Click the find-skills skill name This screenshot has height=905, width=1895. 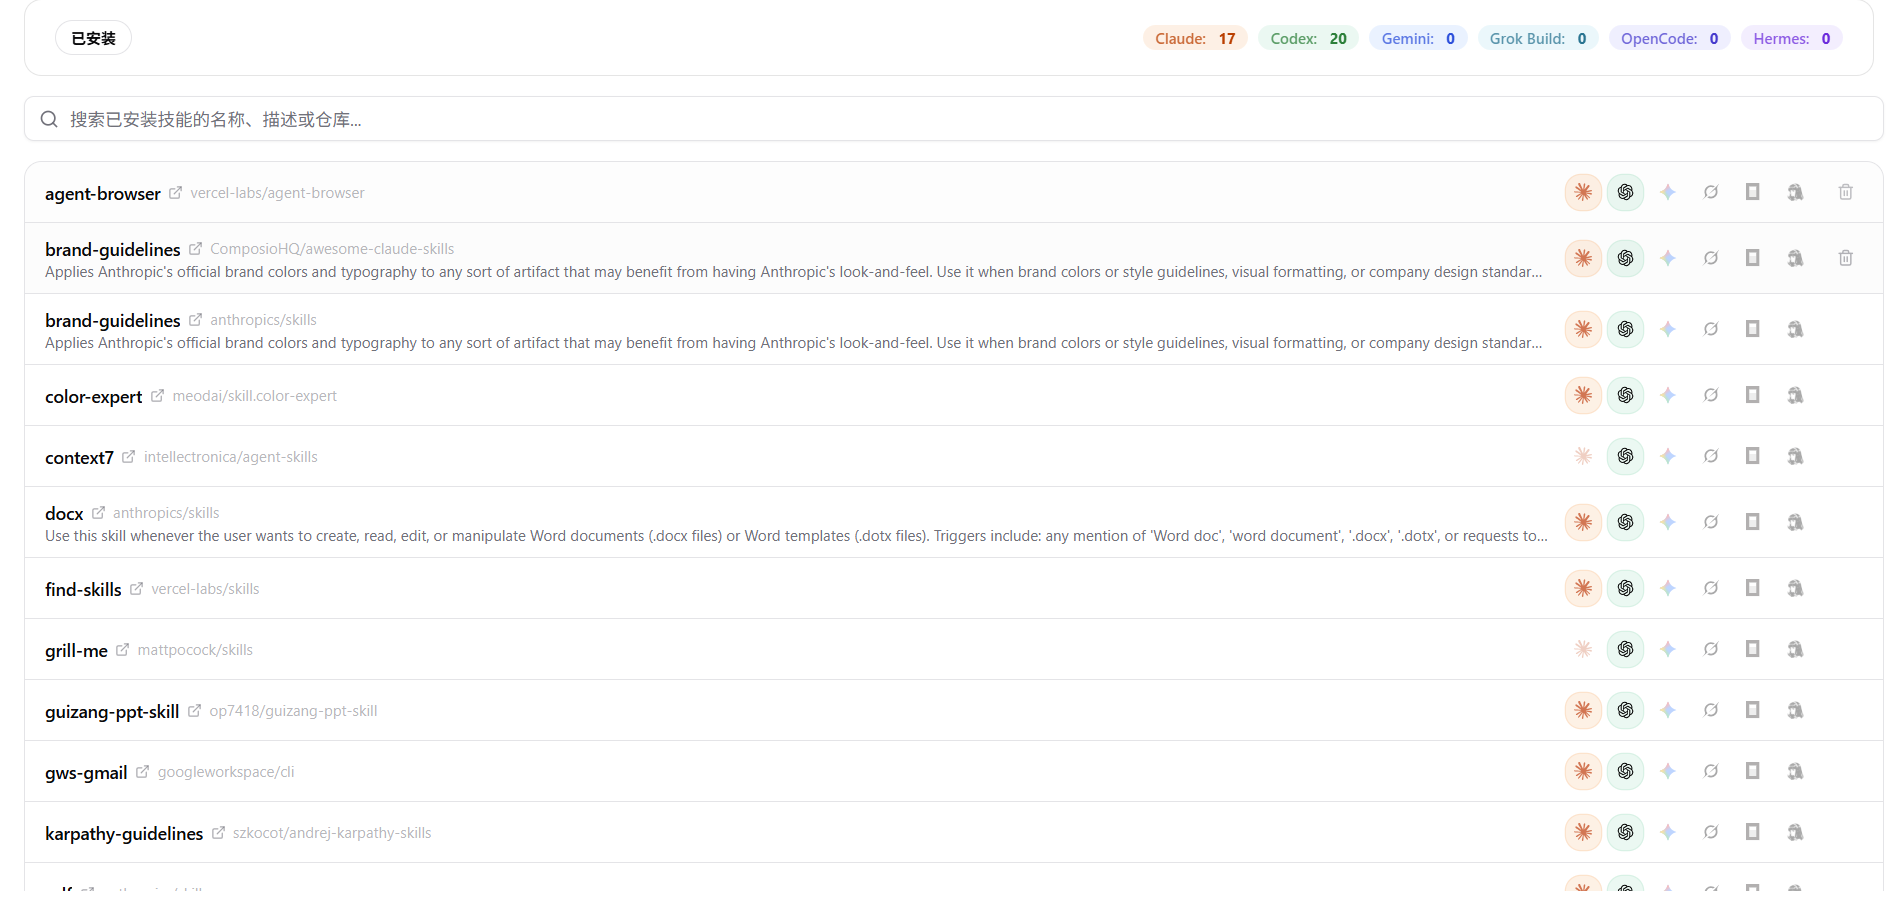tap(83, 590)
